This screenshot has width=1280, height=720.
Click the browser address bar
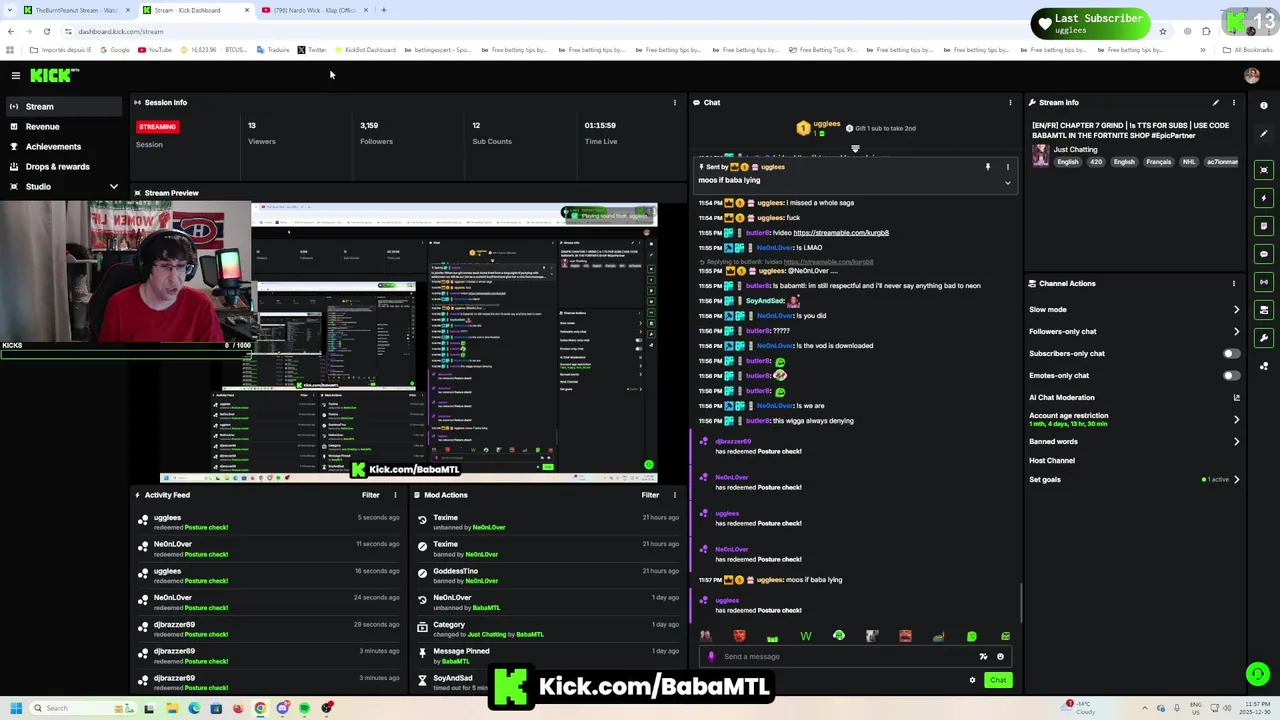(x=600, y=31)
